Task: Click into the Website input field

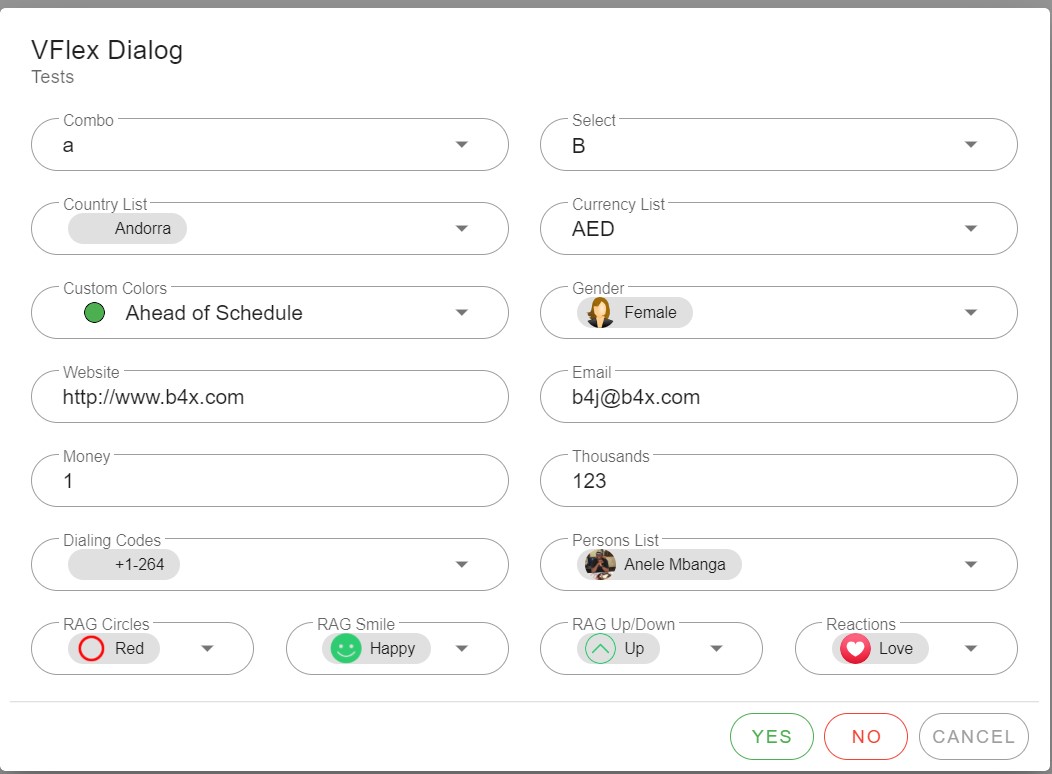Action: click(270, 397)
